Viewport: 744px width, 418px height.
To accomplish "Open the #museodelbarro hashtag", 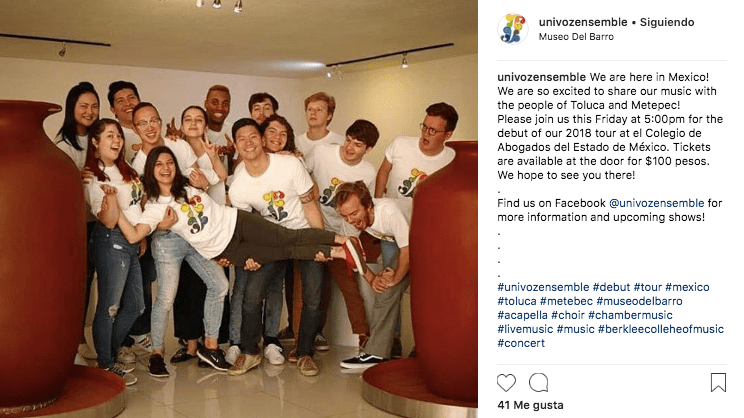I will tap(639, 301).
